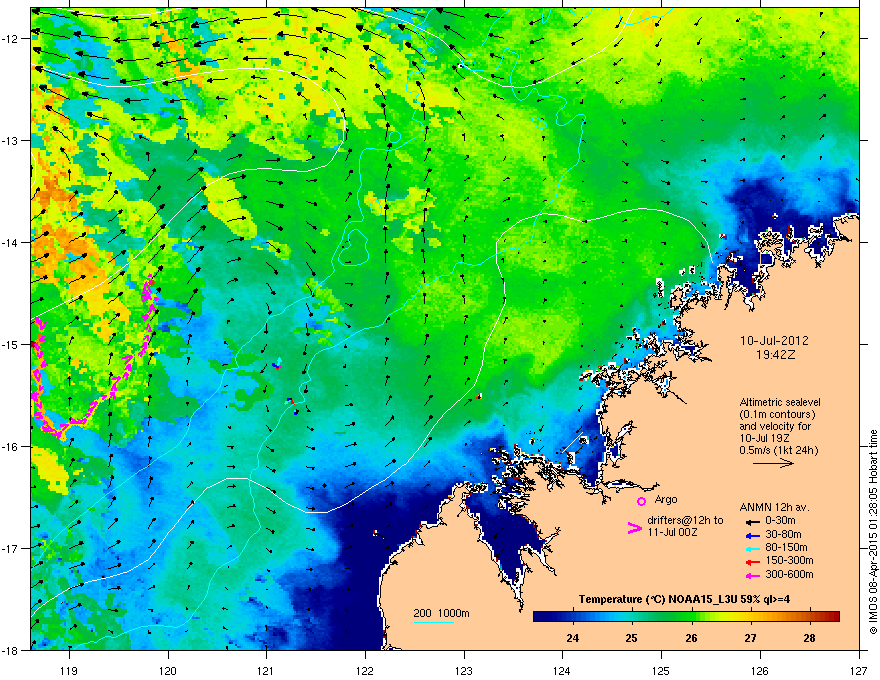
Task: Click the Altimetric sealevel legend text
Action: click(780, 402)
